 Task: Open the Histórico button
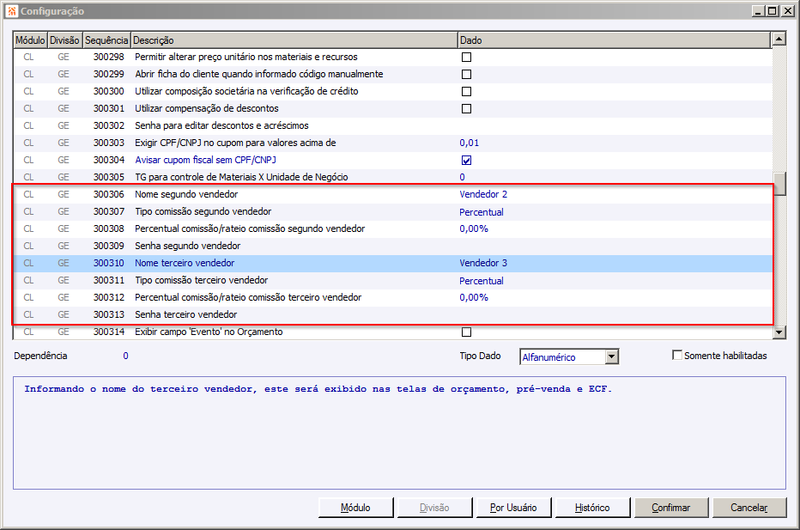[x=592, y=508]
